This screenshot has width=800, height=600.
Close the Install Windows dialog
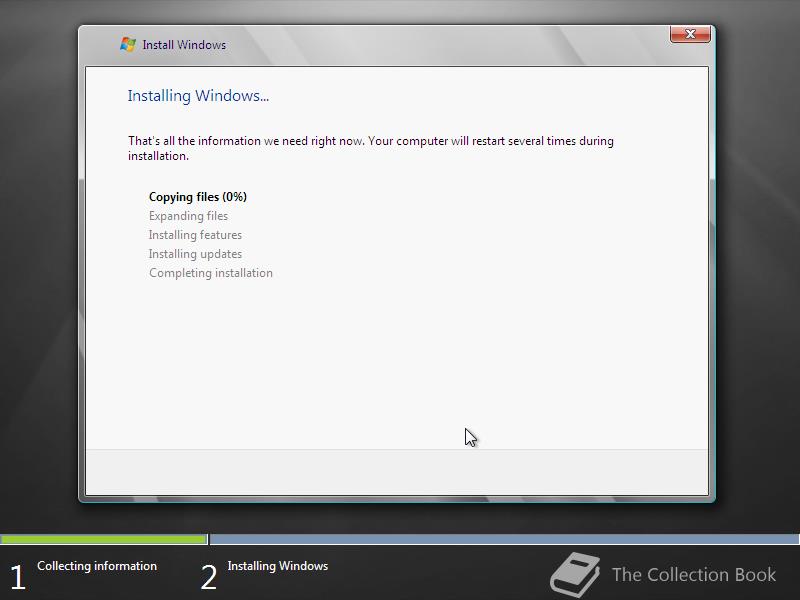(x=690, y=34)
